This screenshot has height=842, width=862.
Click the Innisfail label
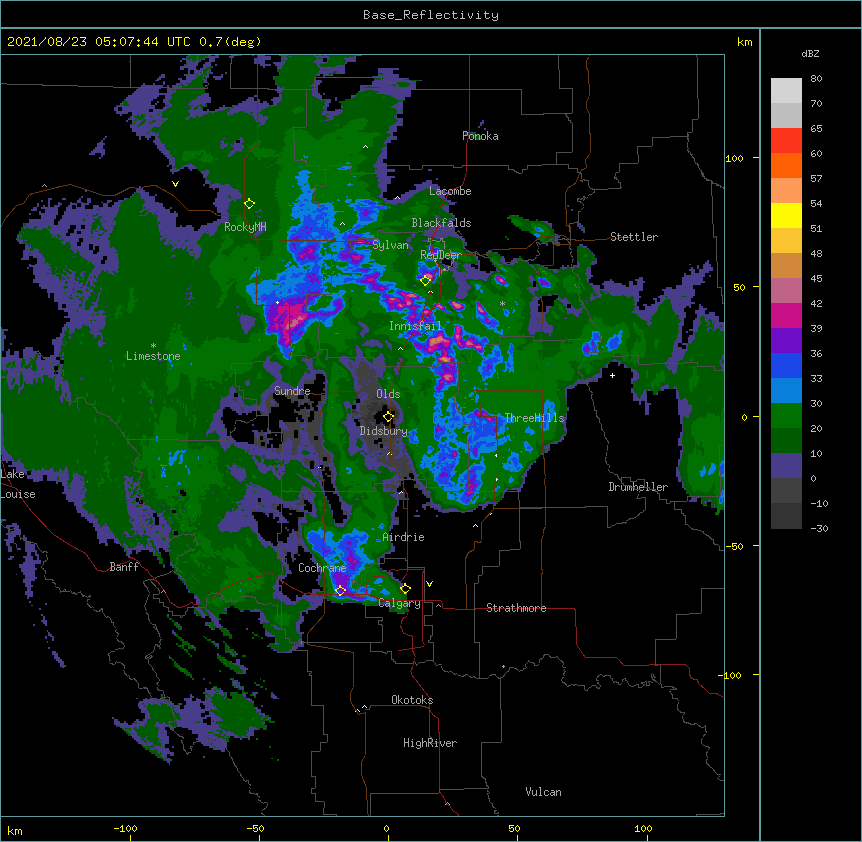[x=415, y=326]
